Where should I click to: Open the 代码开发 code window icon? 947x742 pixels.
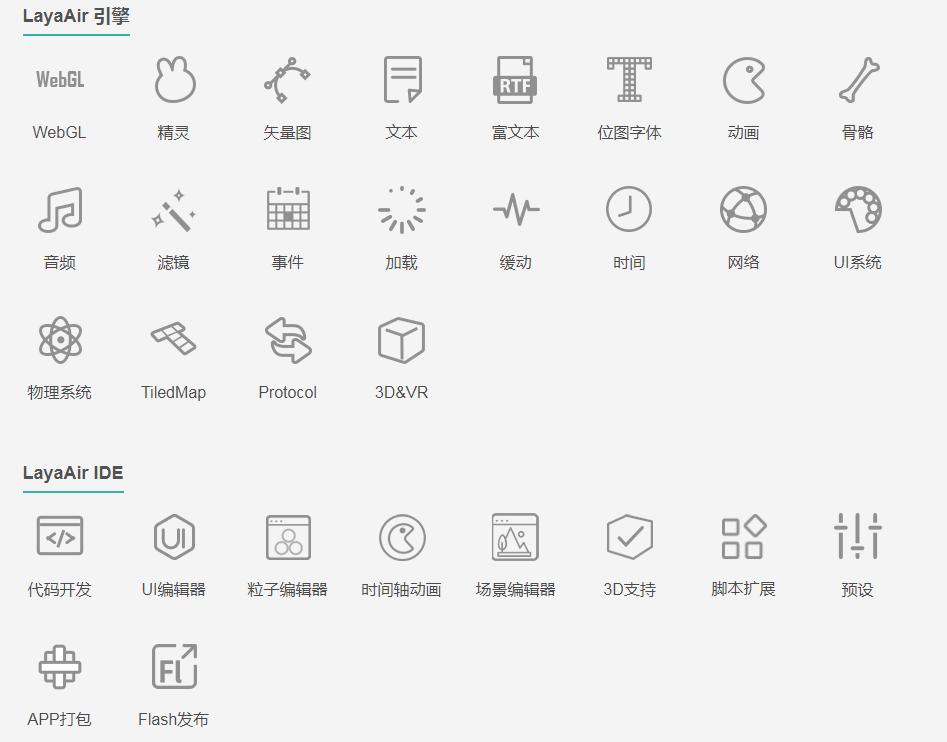click(60, 536)
